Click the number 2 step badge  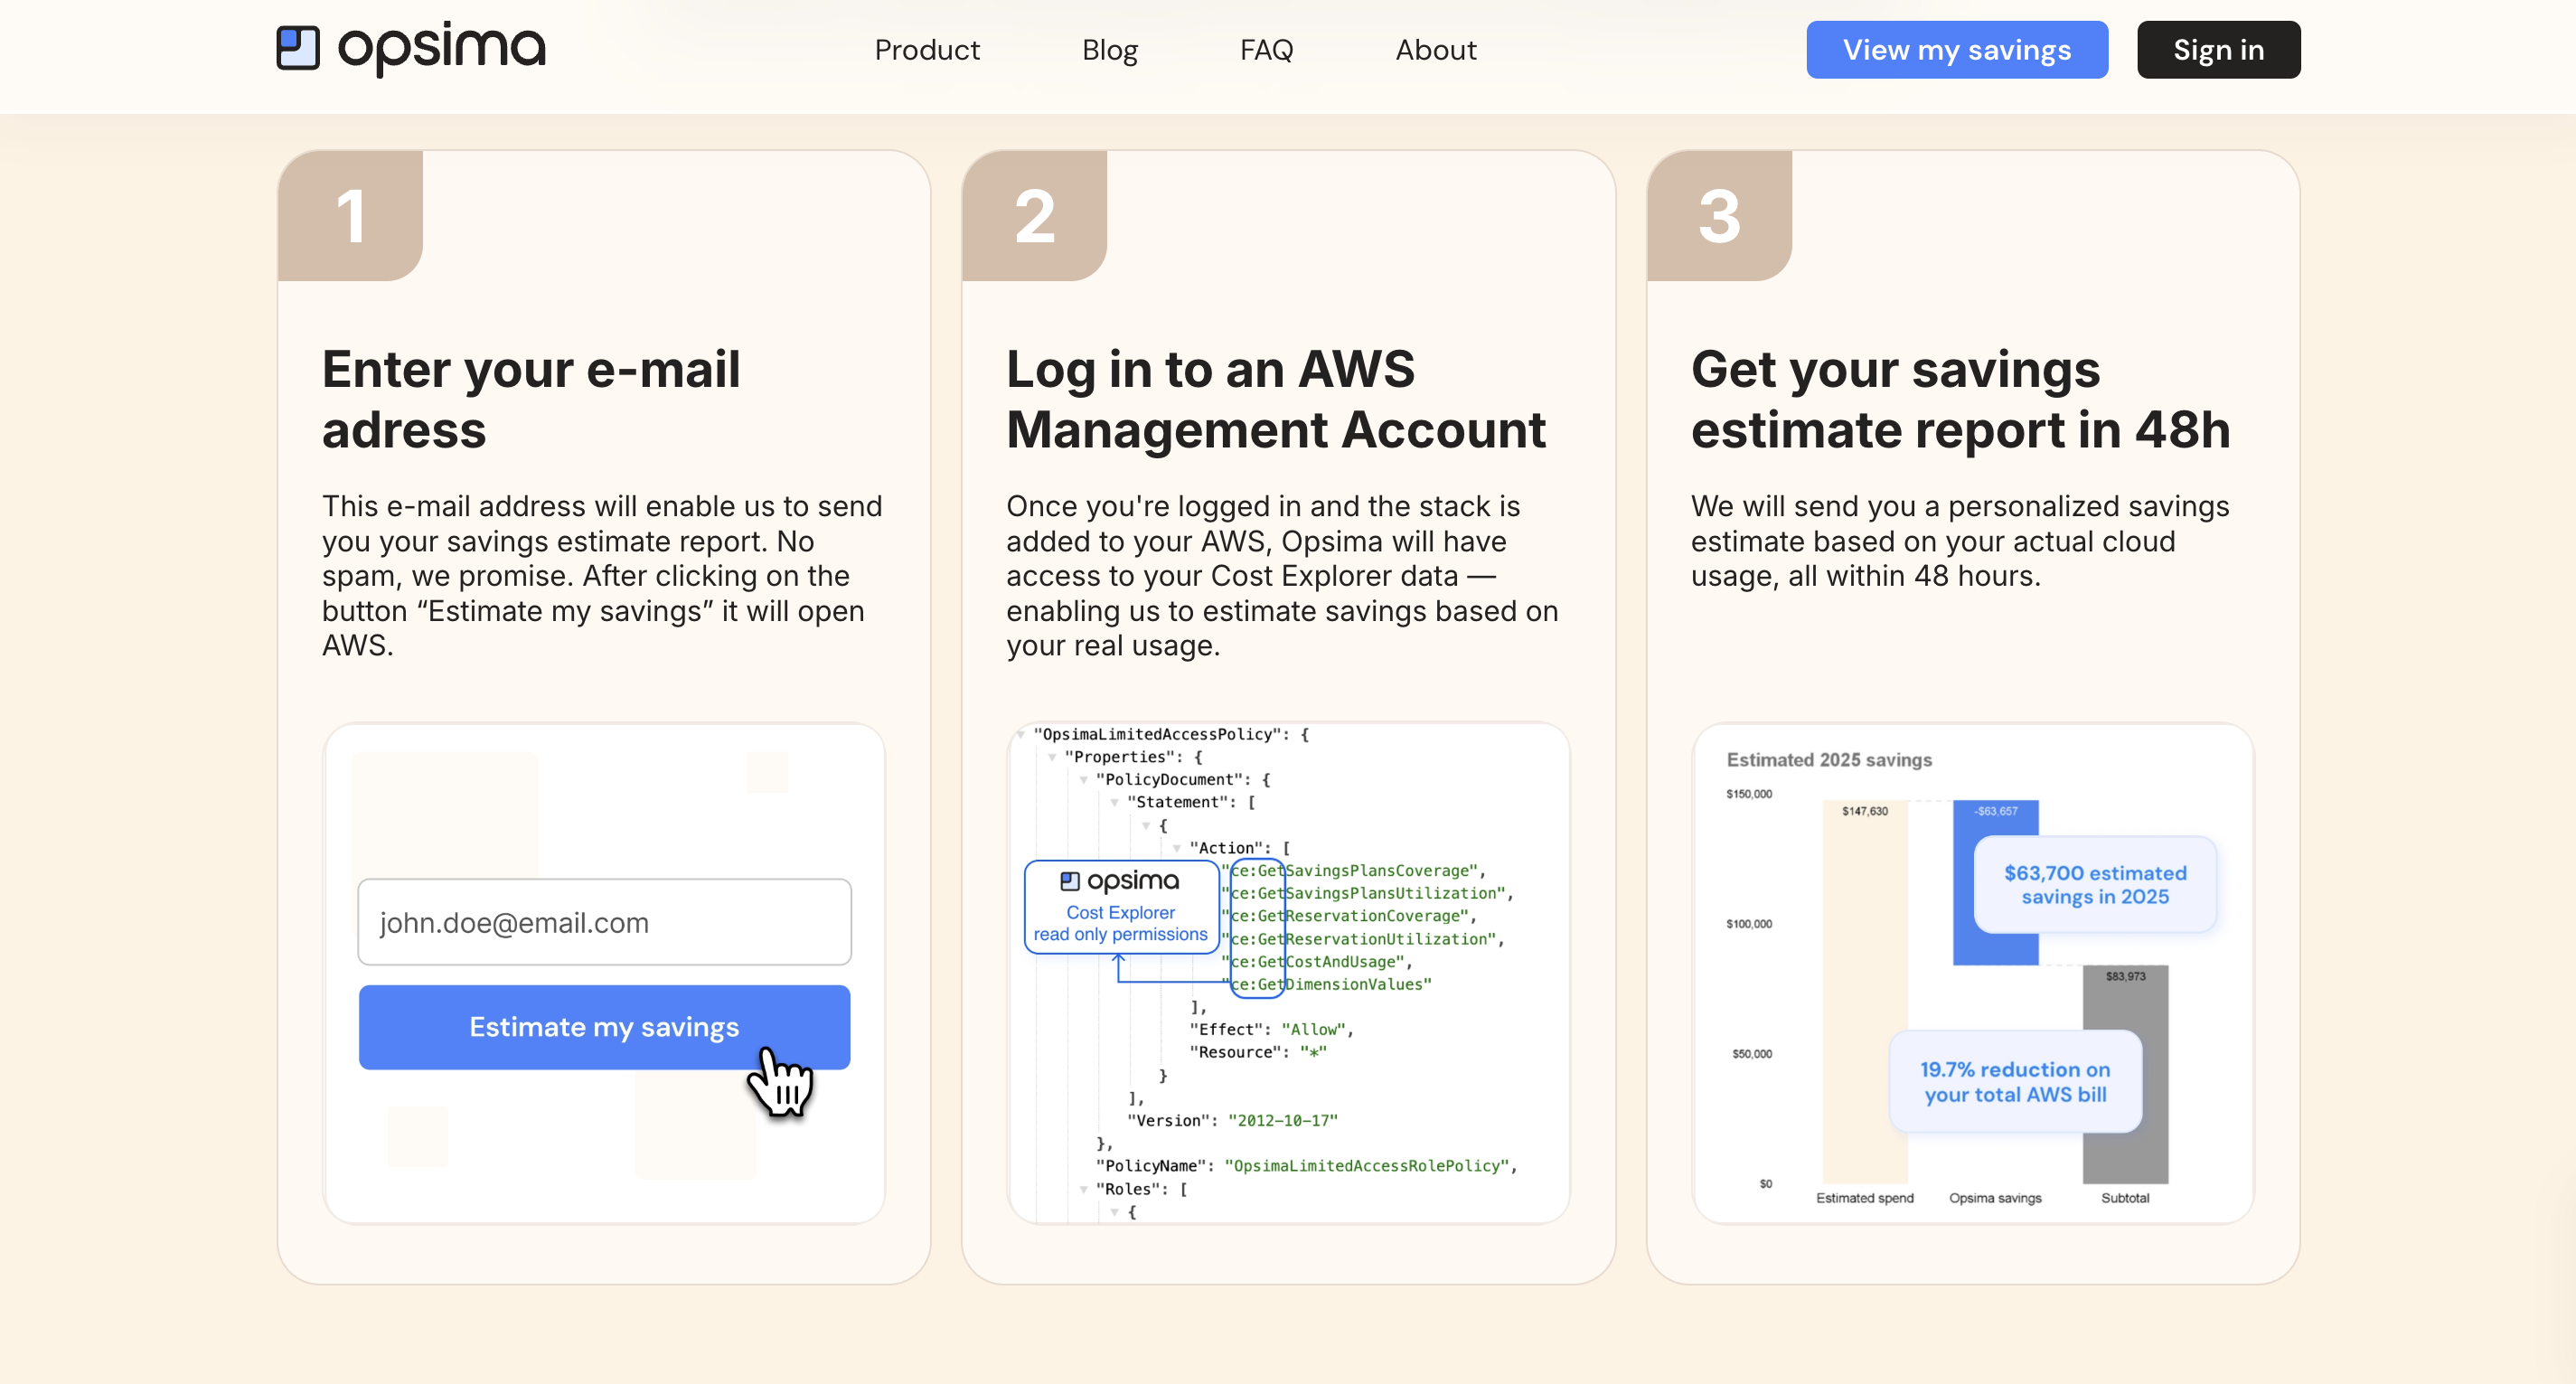pyautogui.click(x=1034, y=215)
